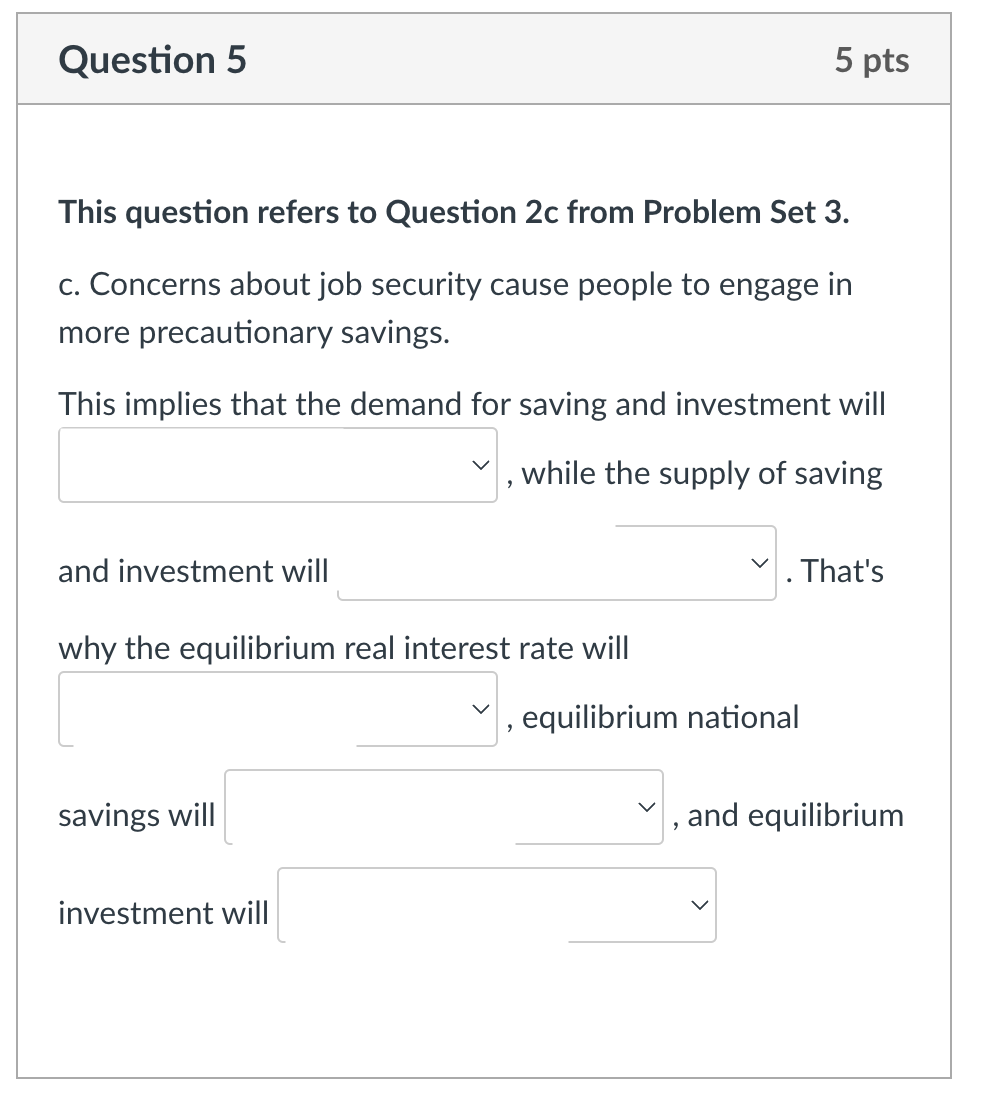Click the chevron on the interest rate dropdown
Image resolution: width=982 pixels, height=1094 pixels.
pyautogui.click(x=480, y=708)
